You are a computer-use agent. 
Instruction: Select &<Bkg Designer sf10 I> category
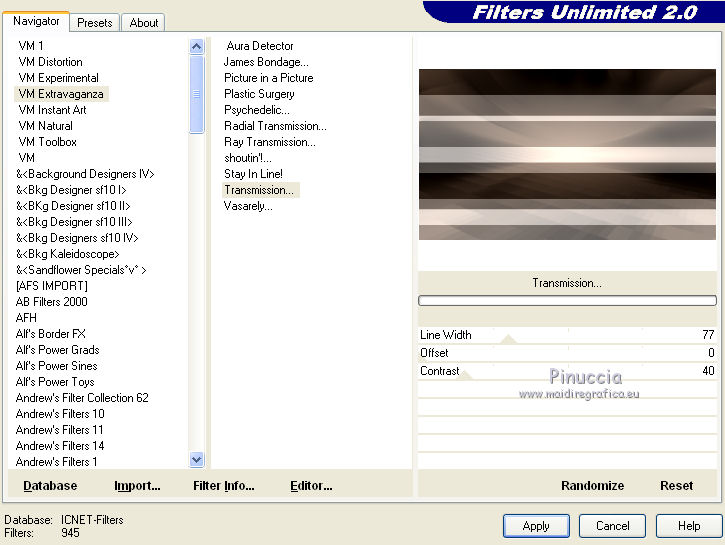click(71, 190)
